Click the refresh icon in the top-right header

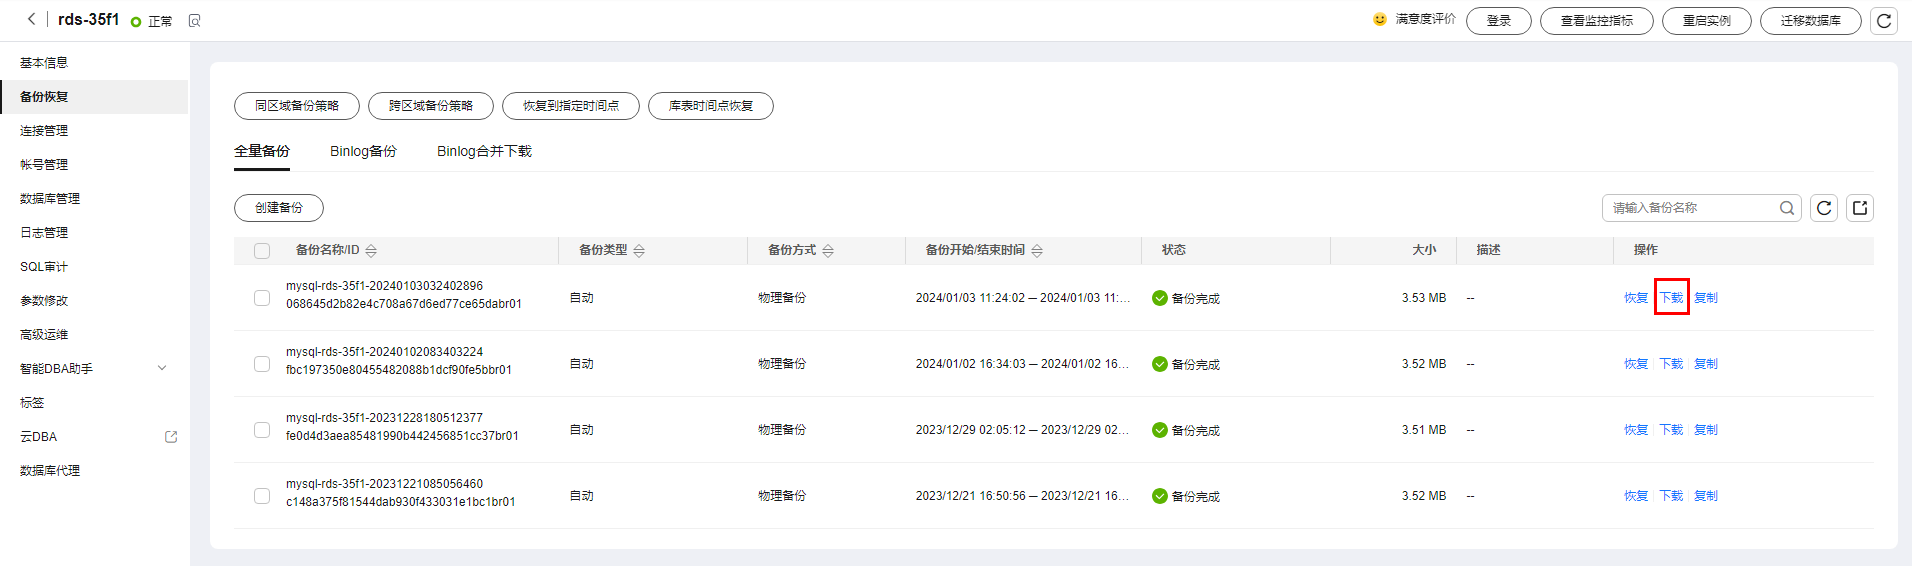click(x=1883, y=21)
